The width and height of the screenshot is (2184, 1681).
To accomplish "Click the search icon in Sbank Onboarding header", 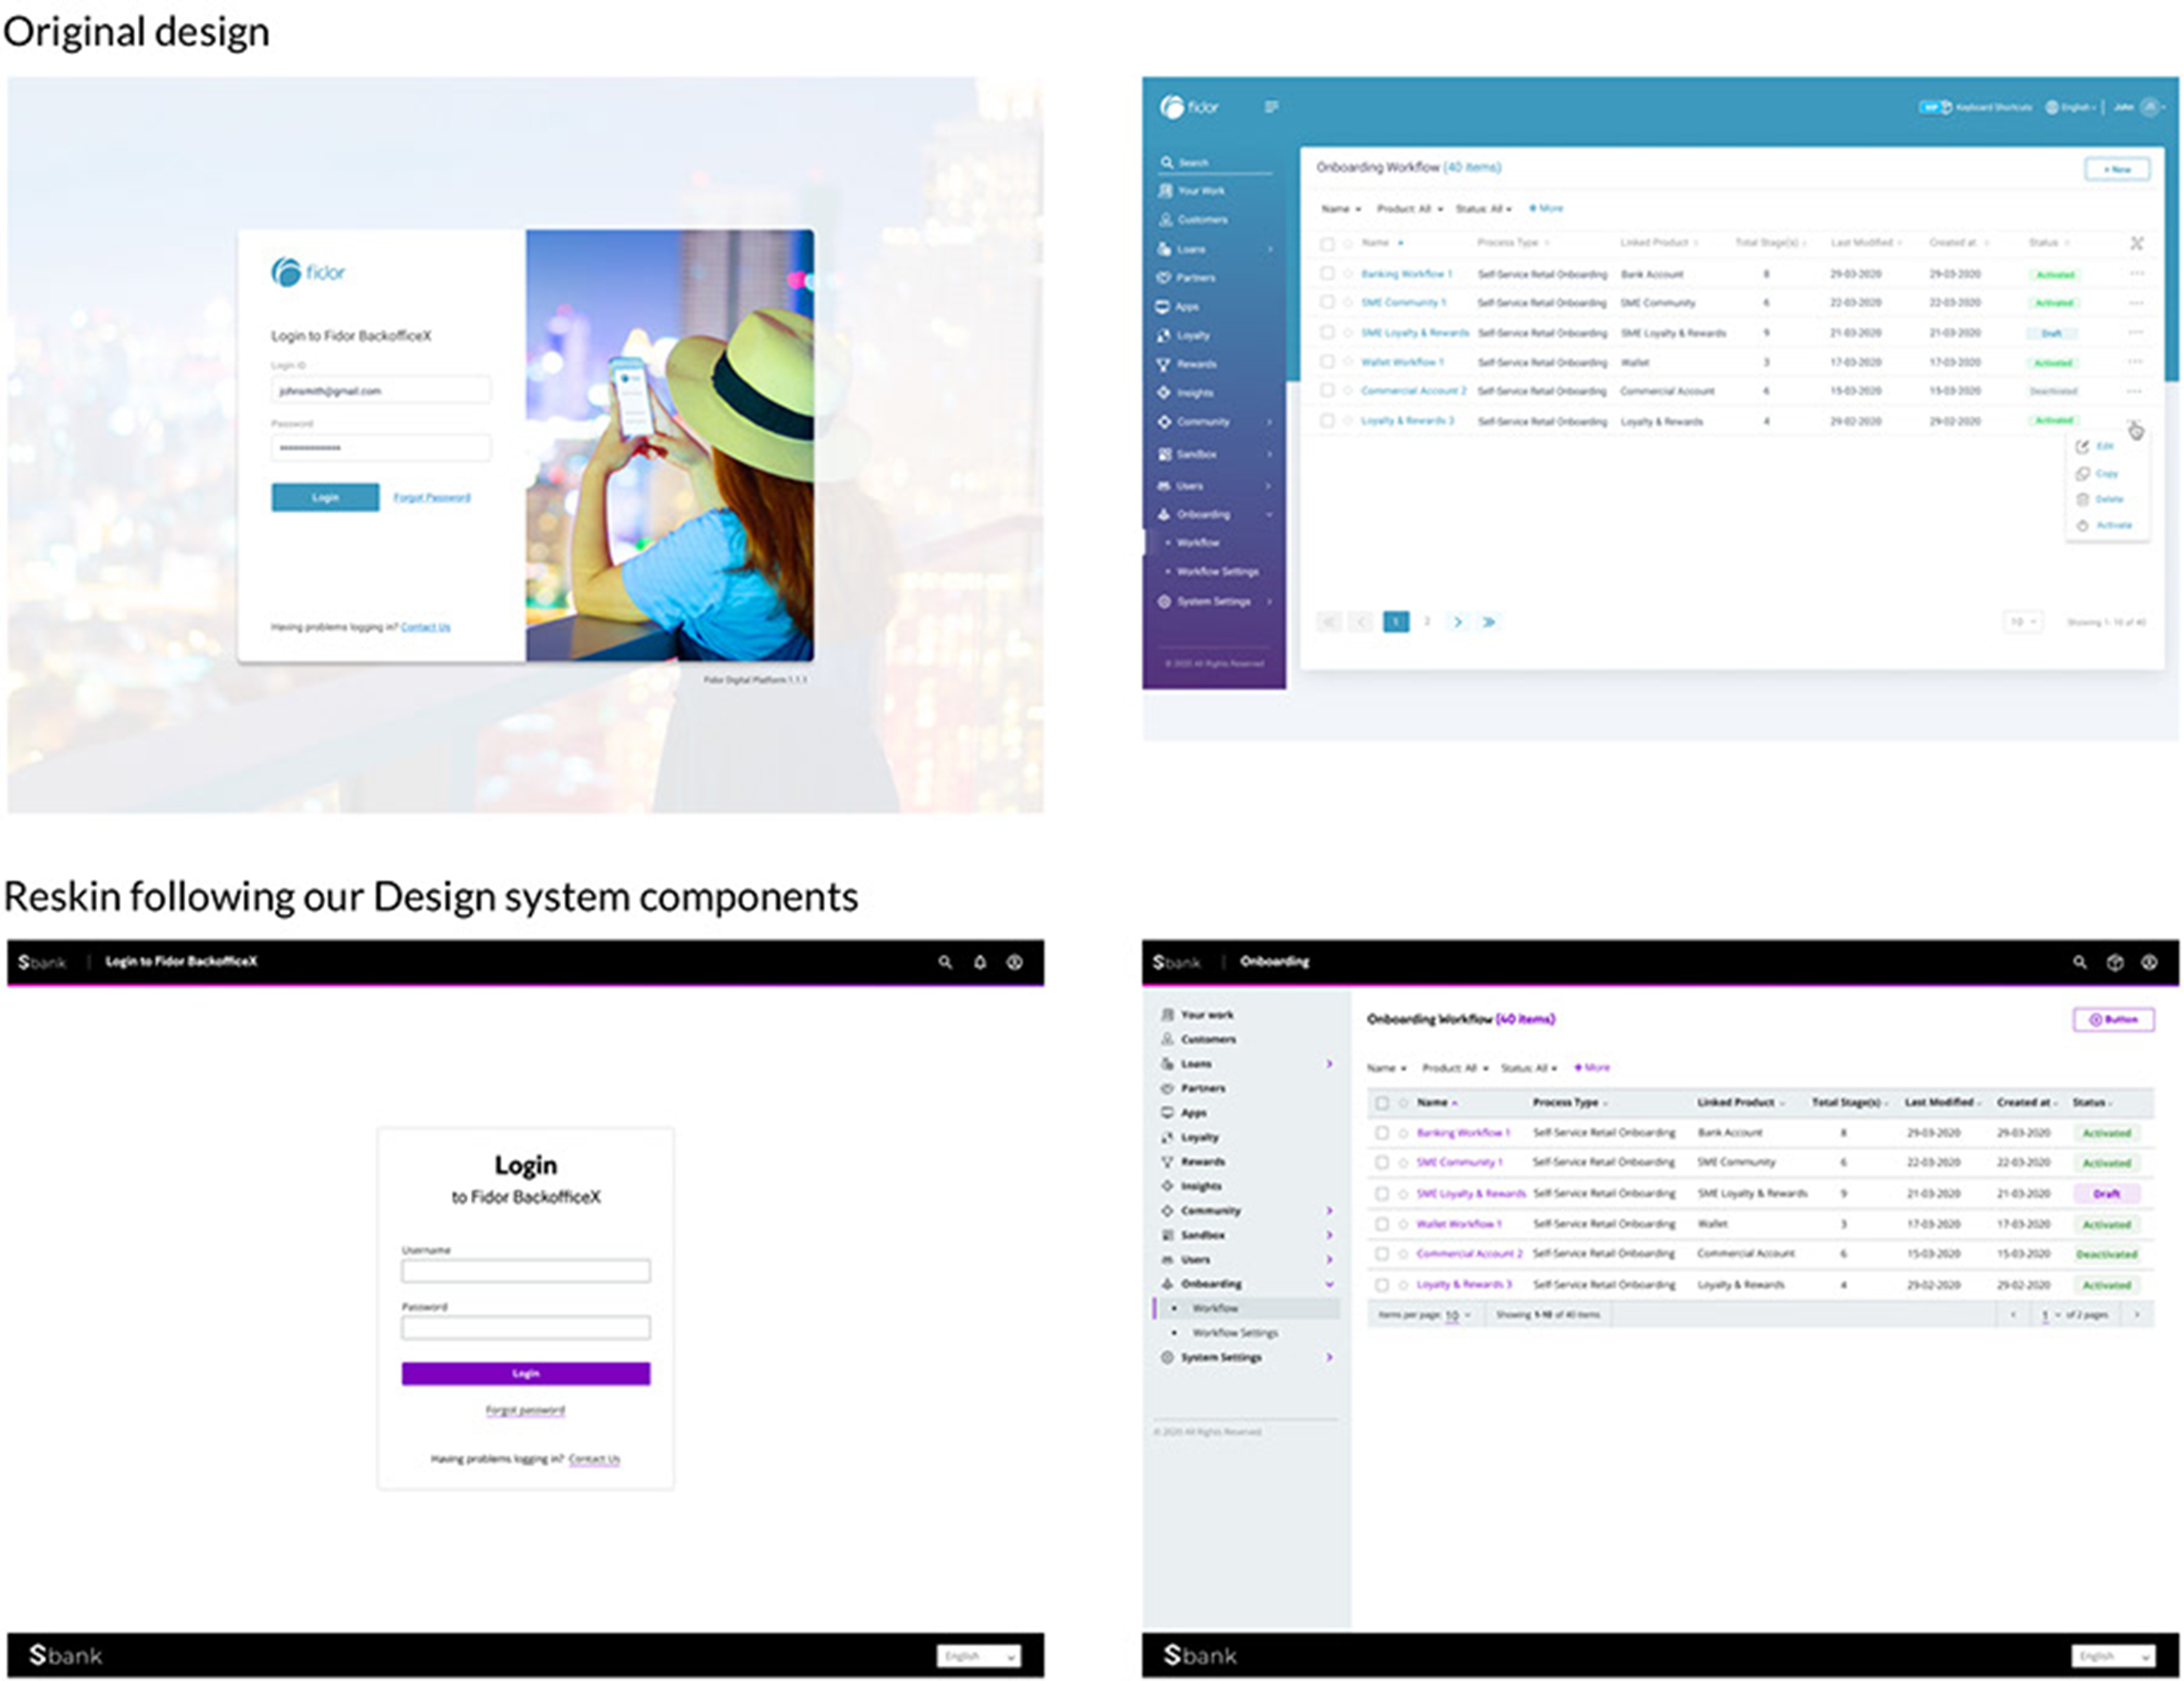I will pyautogui.click(x=2080, y=962).
